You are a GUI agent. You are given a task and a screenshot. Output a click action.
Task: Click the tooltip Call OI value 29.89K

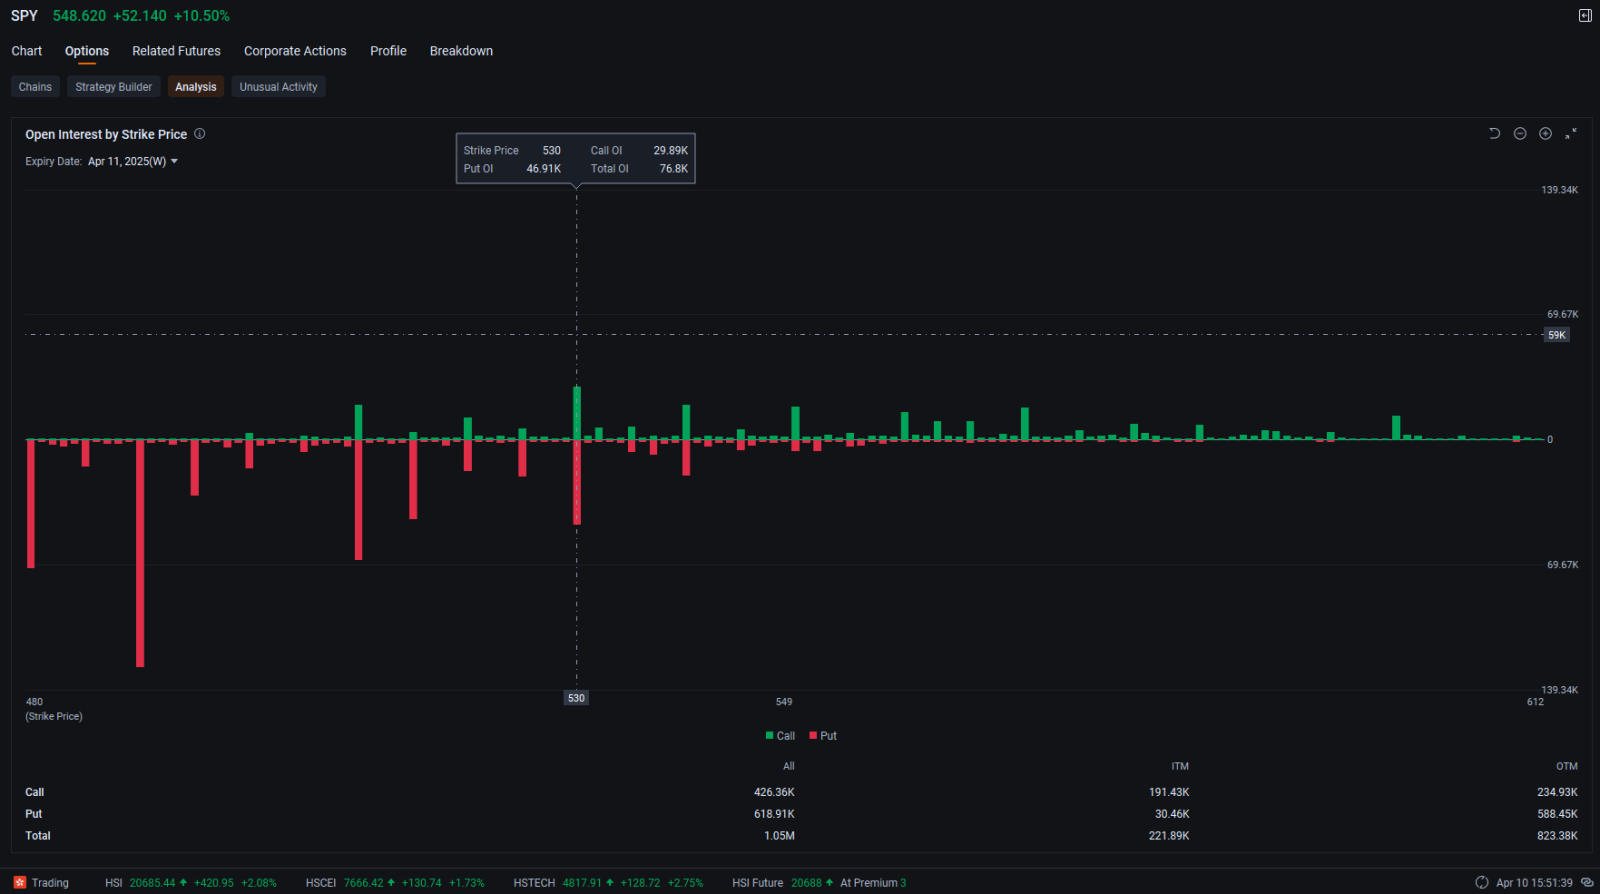(x=670, y=151)
